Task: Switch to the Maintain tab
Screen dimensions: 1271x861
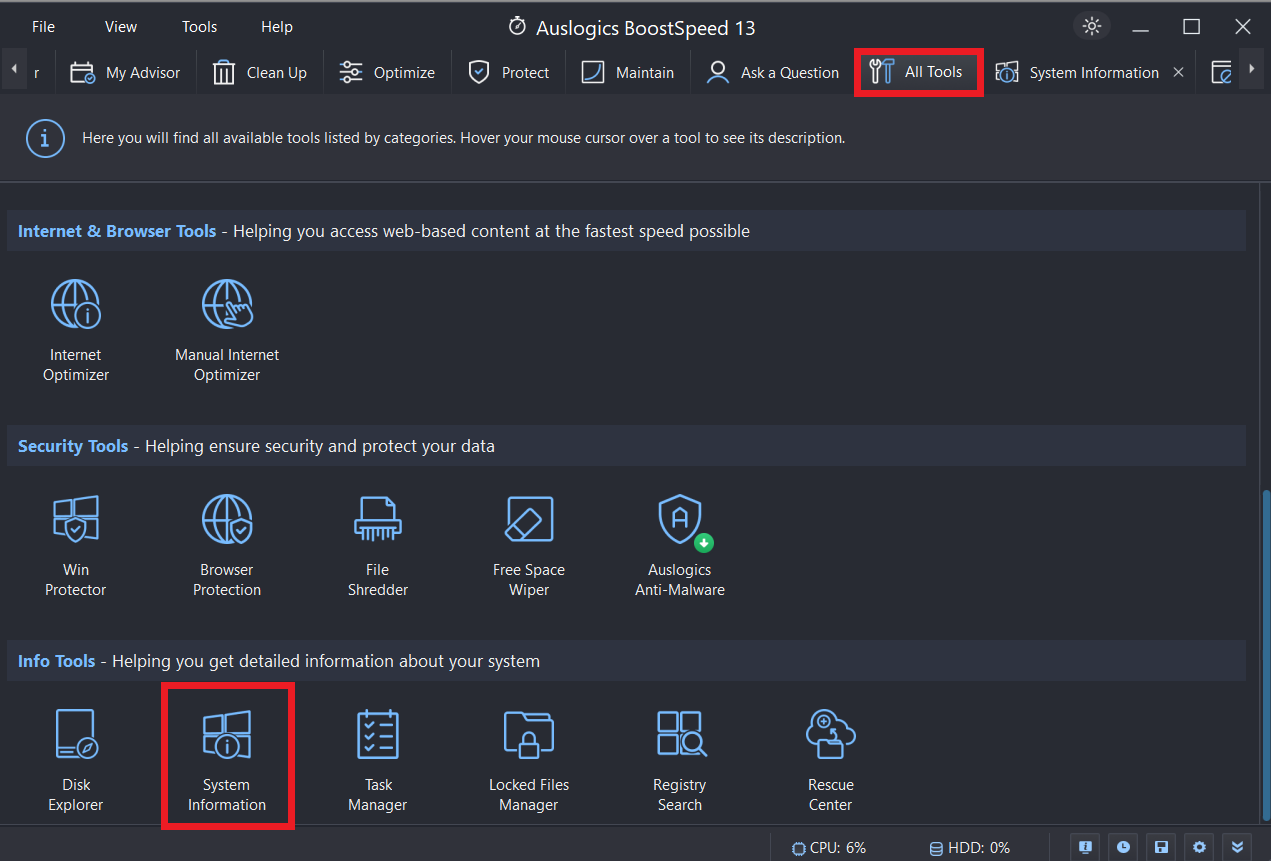Action: (x=627, y=72)
